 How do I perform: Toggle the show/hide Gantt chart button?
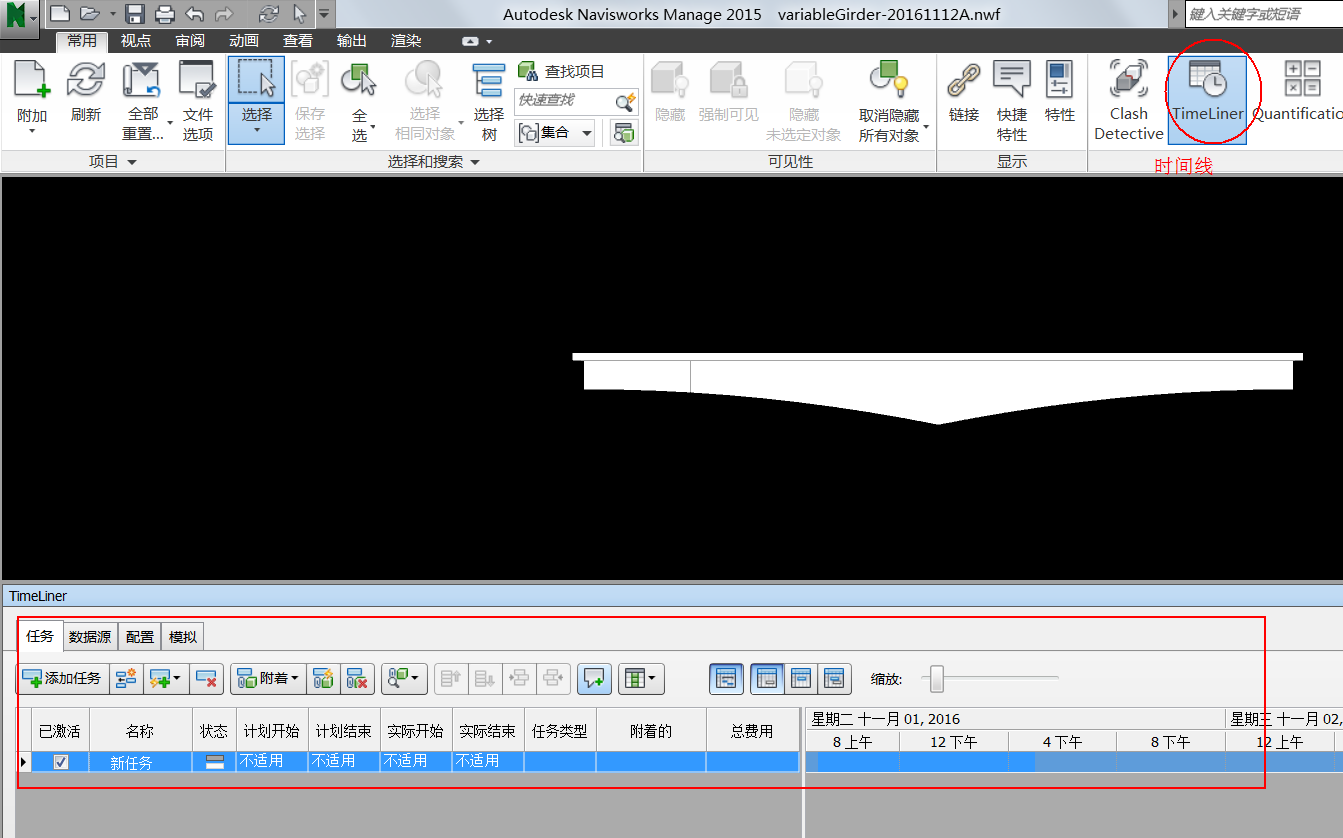coord(727,678)
